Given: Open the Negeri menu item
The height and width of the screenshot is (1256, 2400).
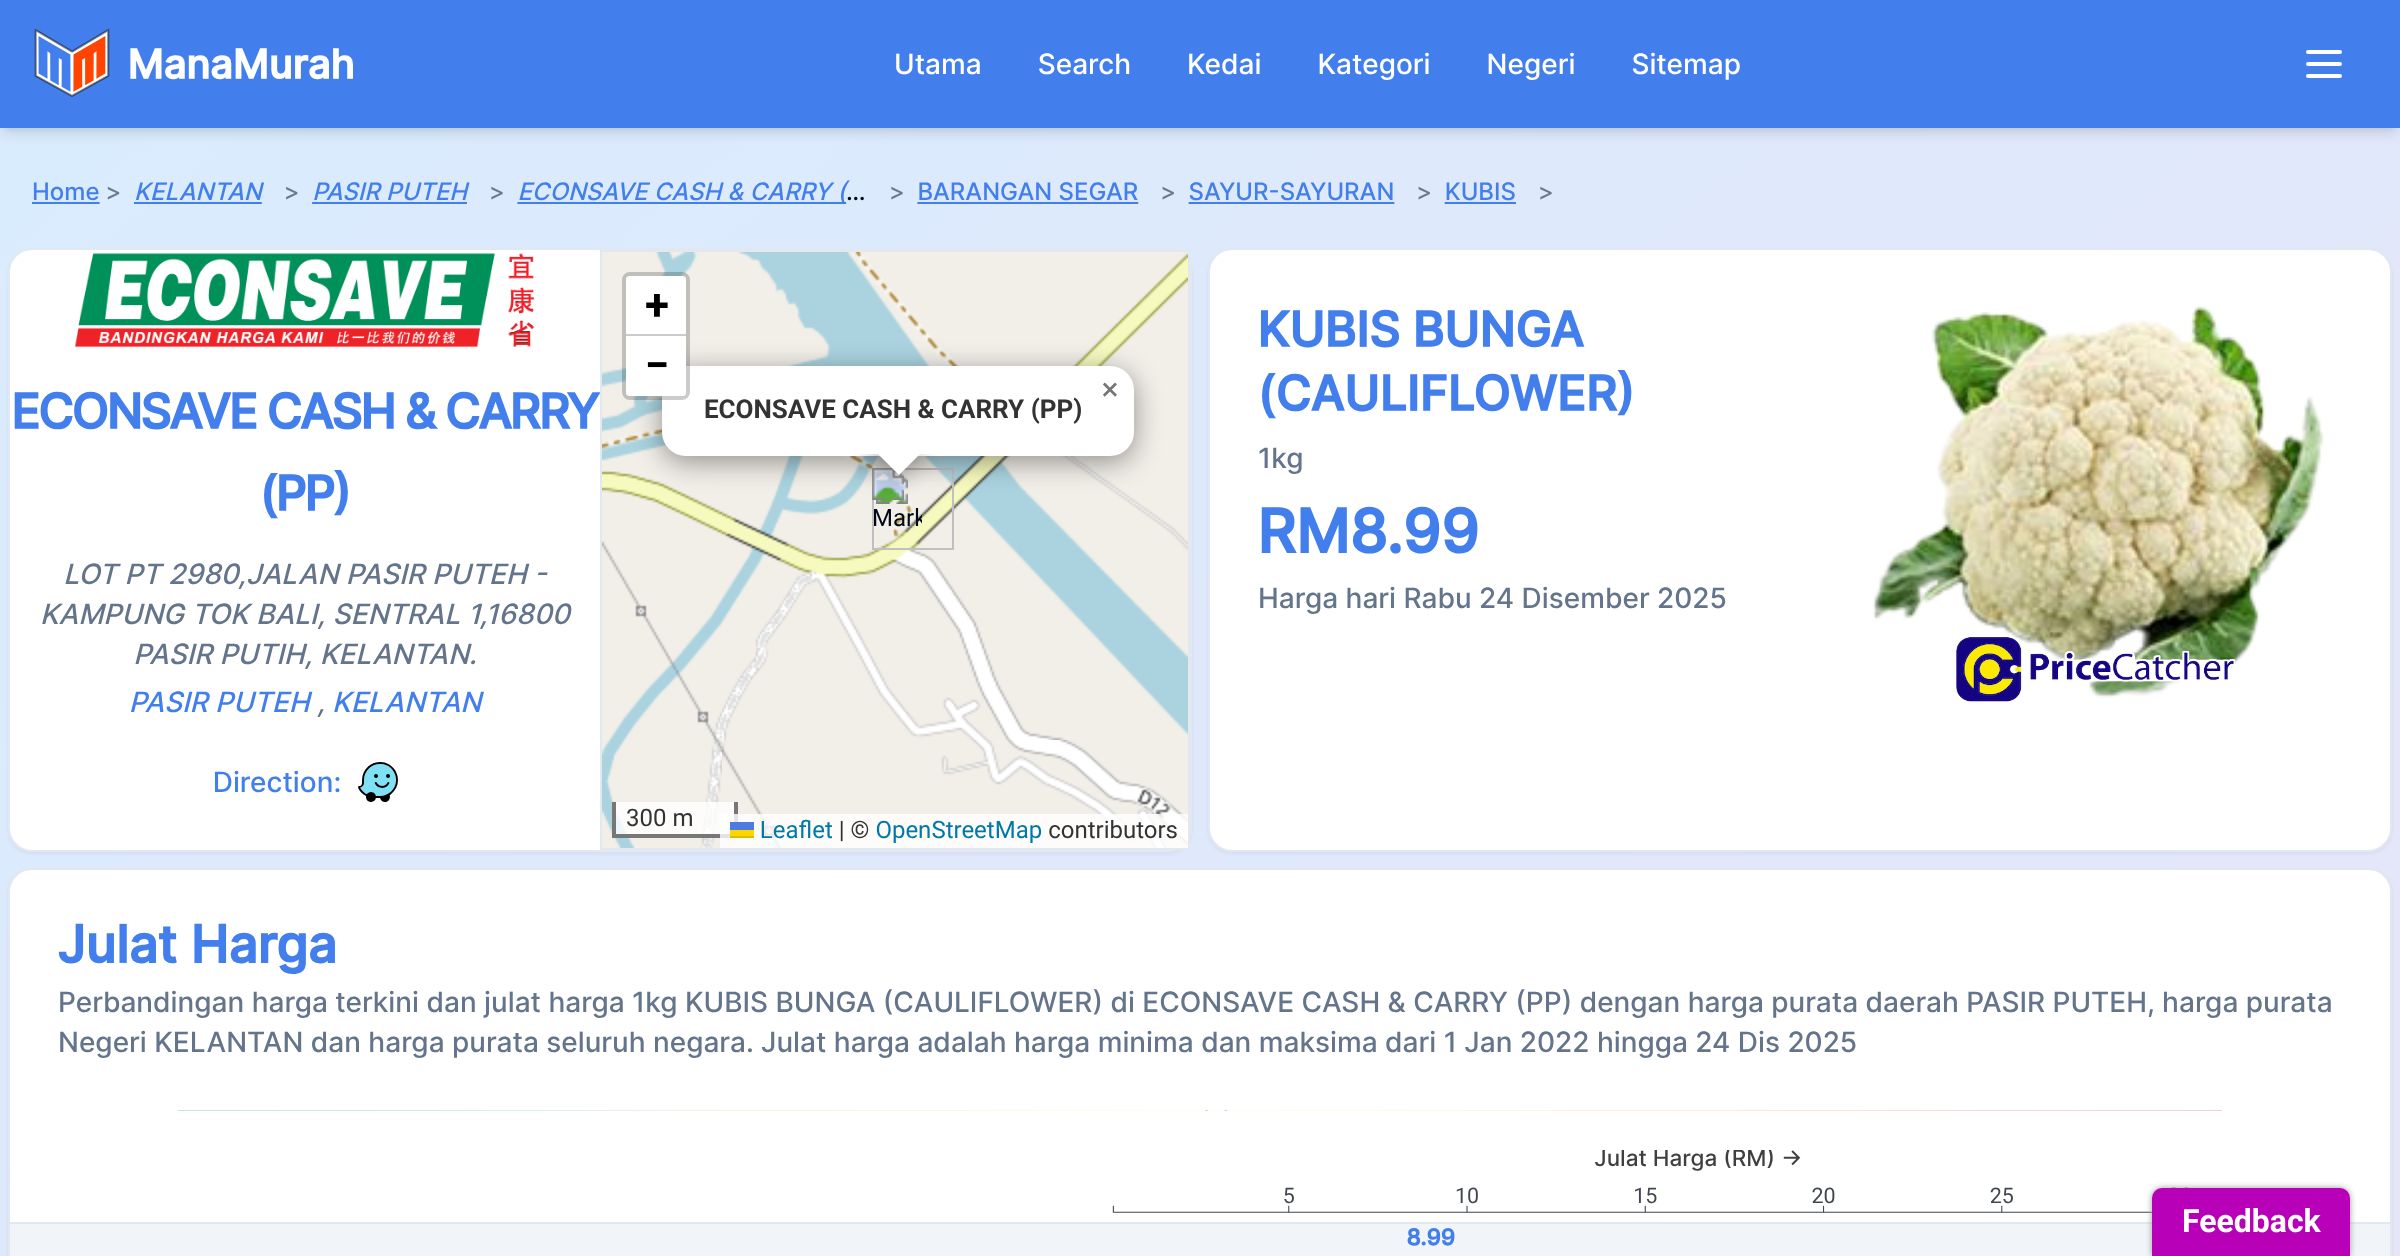Looking at the screenshot, I should click(1530, 64).
